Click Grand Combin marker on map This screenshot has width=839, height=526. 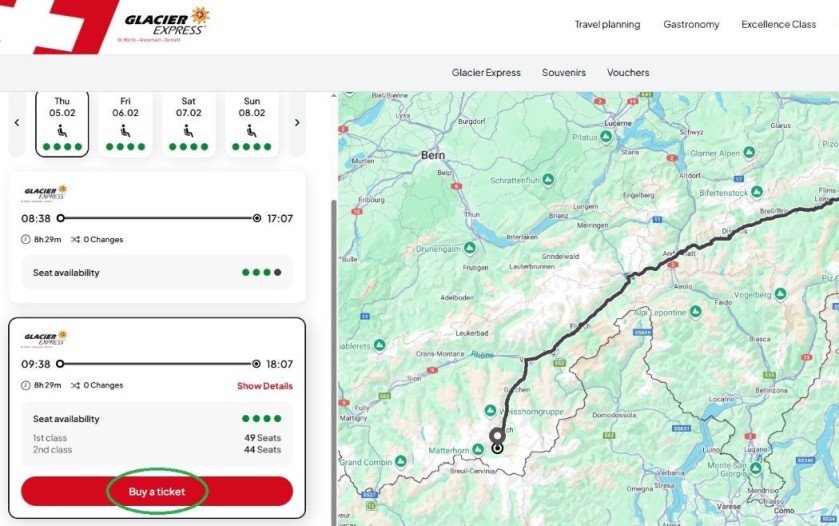[x=401, y=461]
